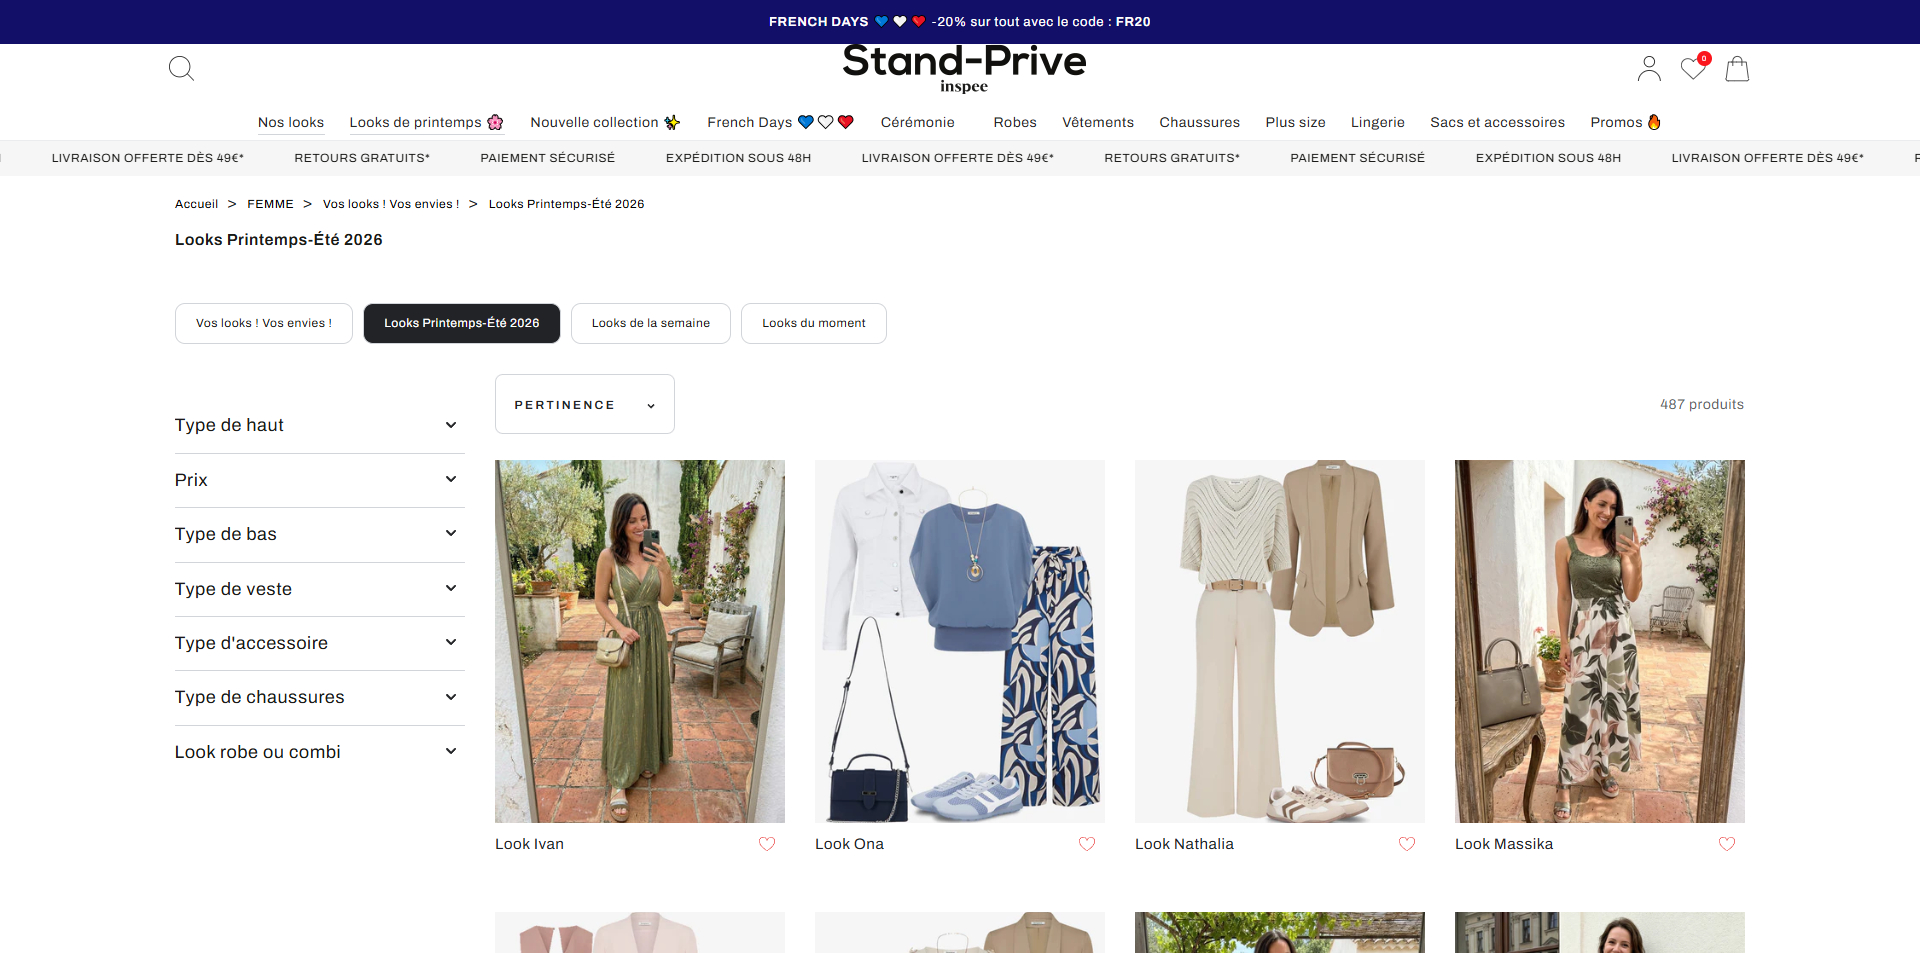The width and height of the screenshot is (1920, 953).
Task: Open French Days menu item
Action: (x=781, y=122)
